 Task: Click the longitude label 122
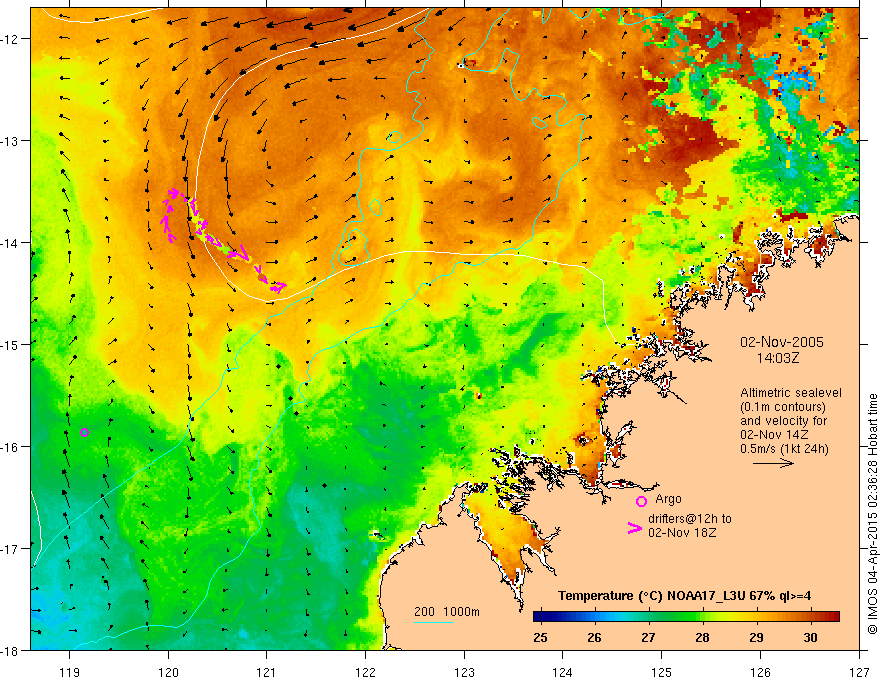(x=365, y=672)
